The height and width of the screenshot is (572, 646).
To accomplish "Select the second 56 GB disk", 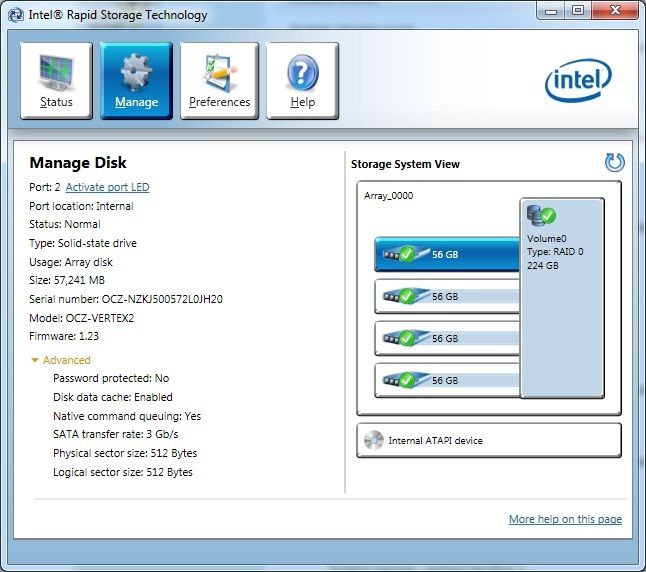I will click(447, 296).
